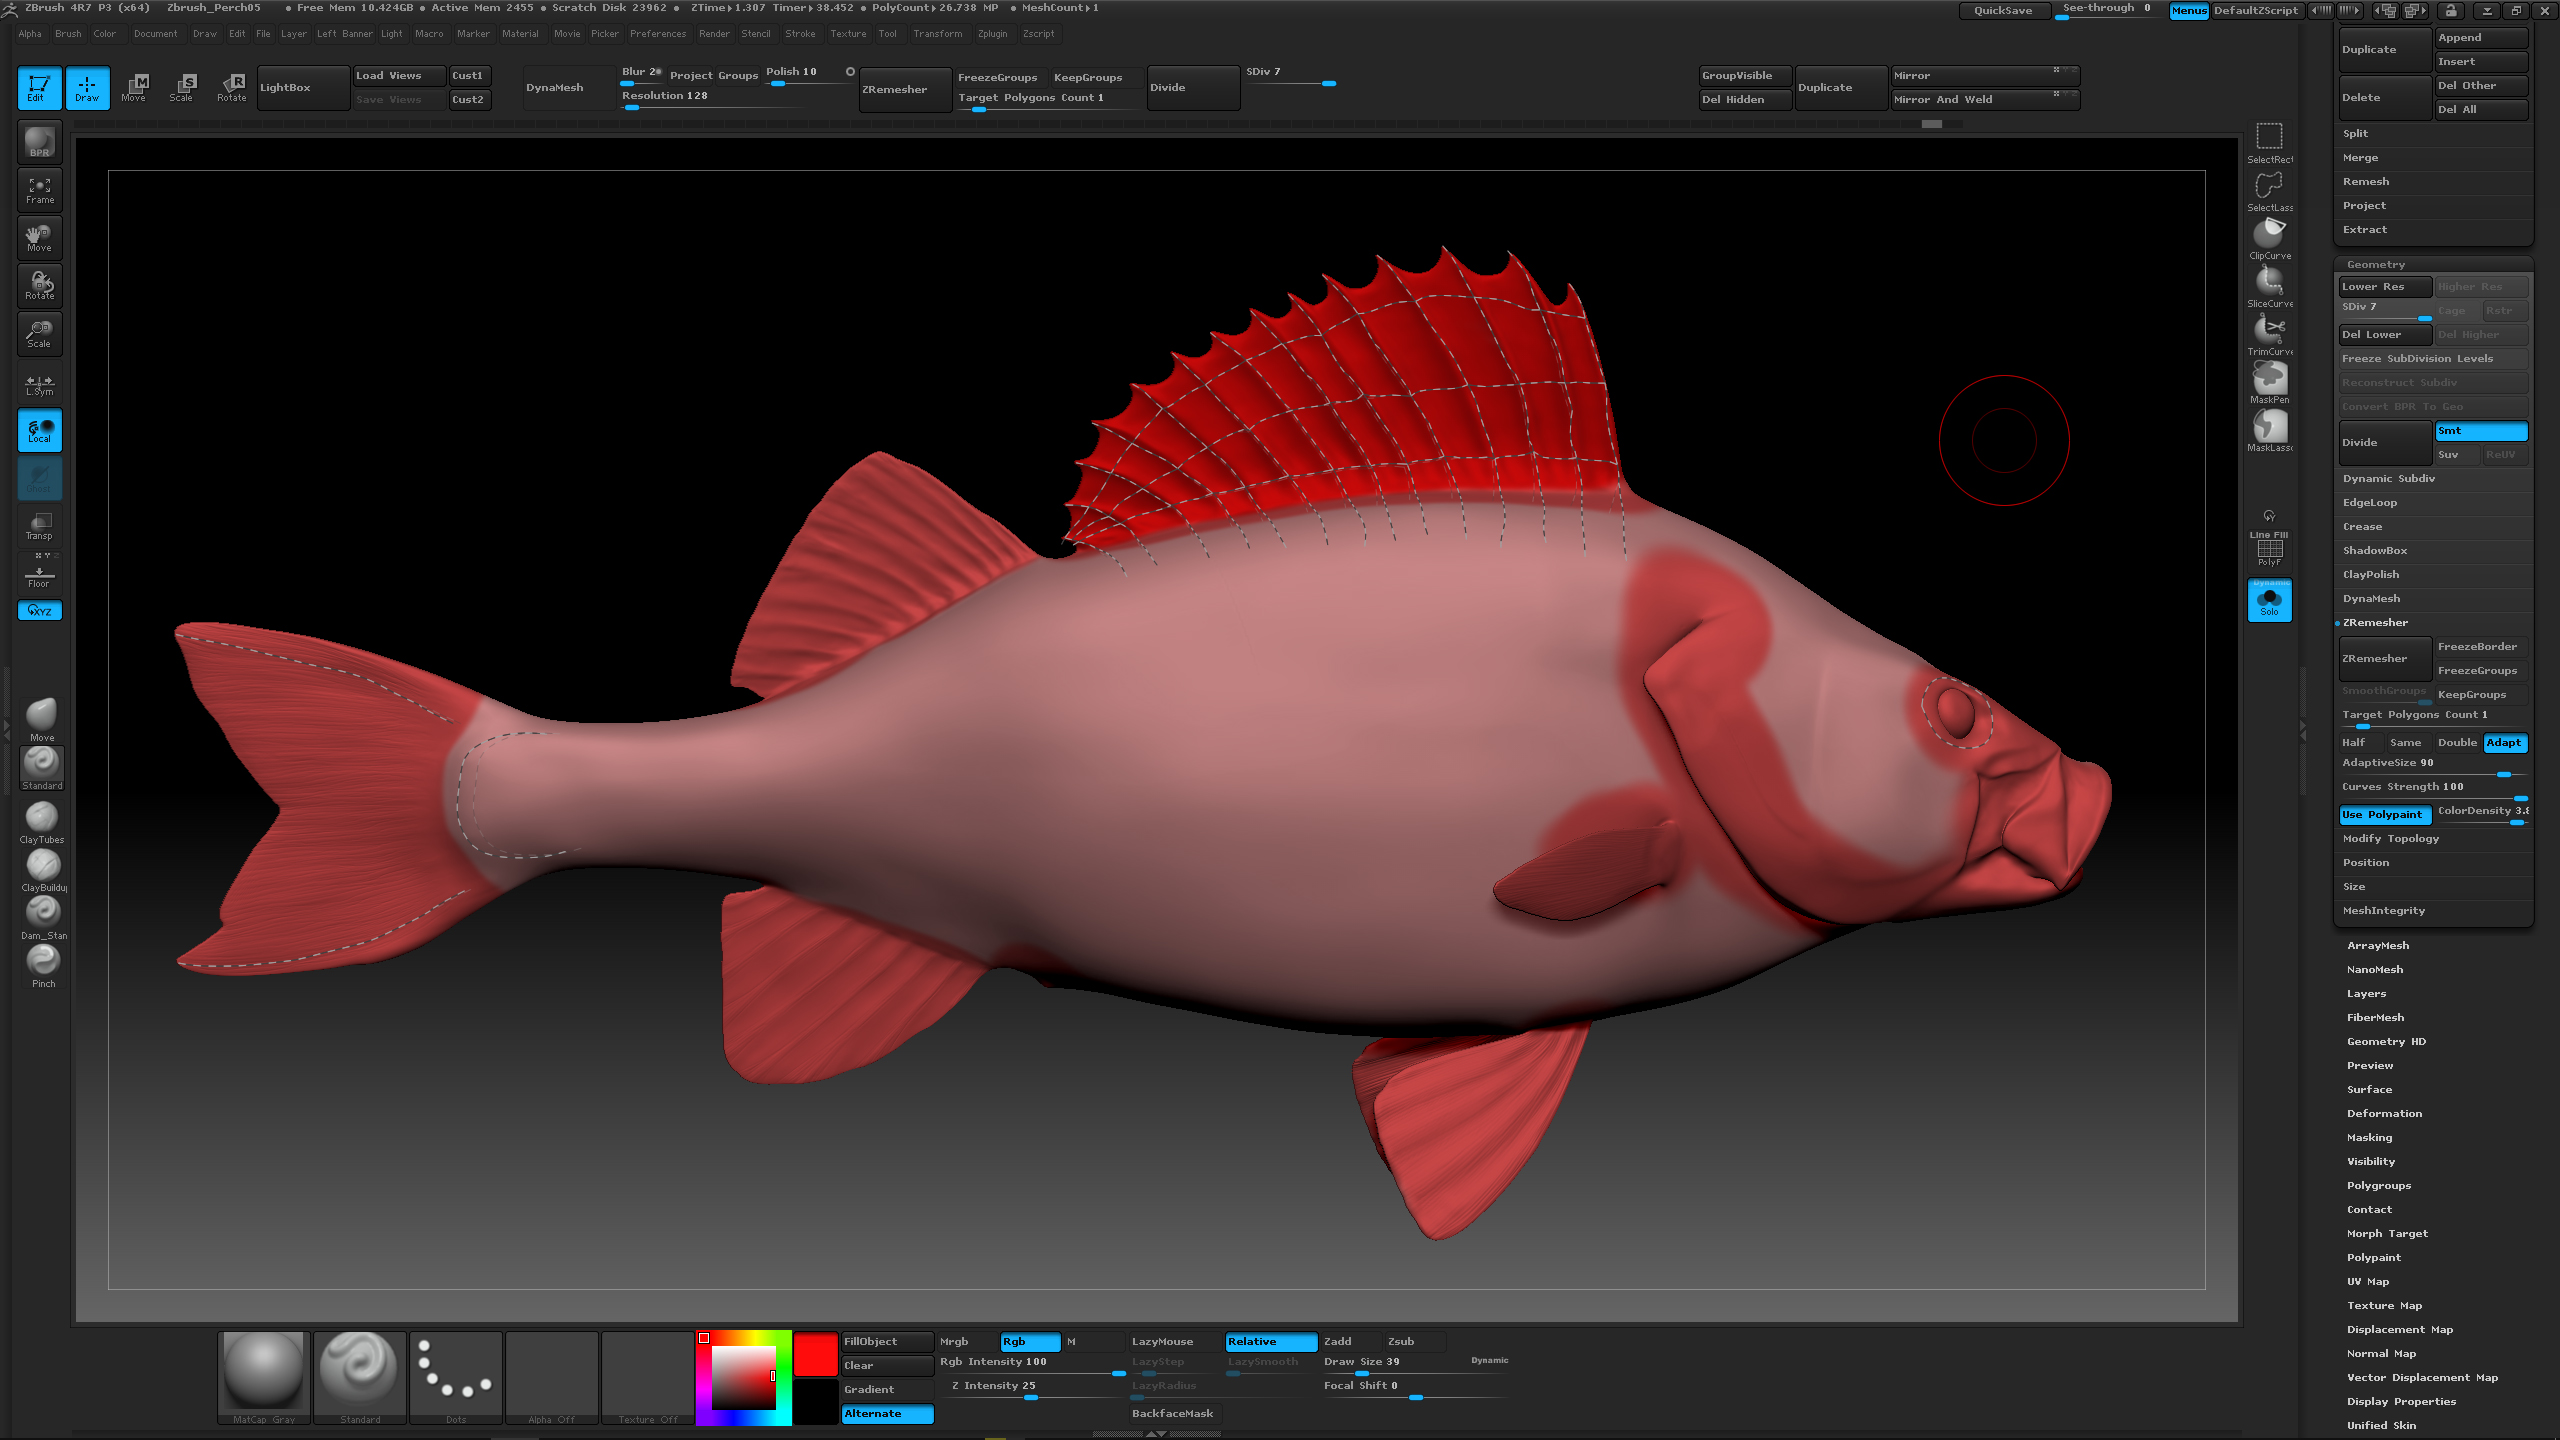The height and width of the screenshot is (1440, 2560).
Task: Expand the UV Map subpalette
Action: tap(2368, 1282)
